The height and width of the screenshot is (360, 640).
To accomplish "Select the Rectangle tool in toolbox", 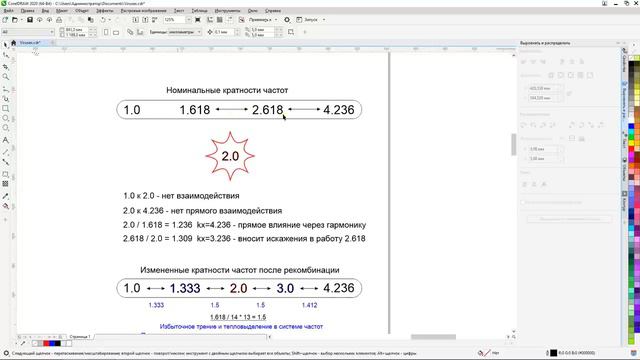I will click(5, 109).
